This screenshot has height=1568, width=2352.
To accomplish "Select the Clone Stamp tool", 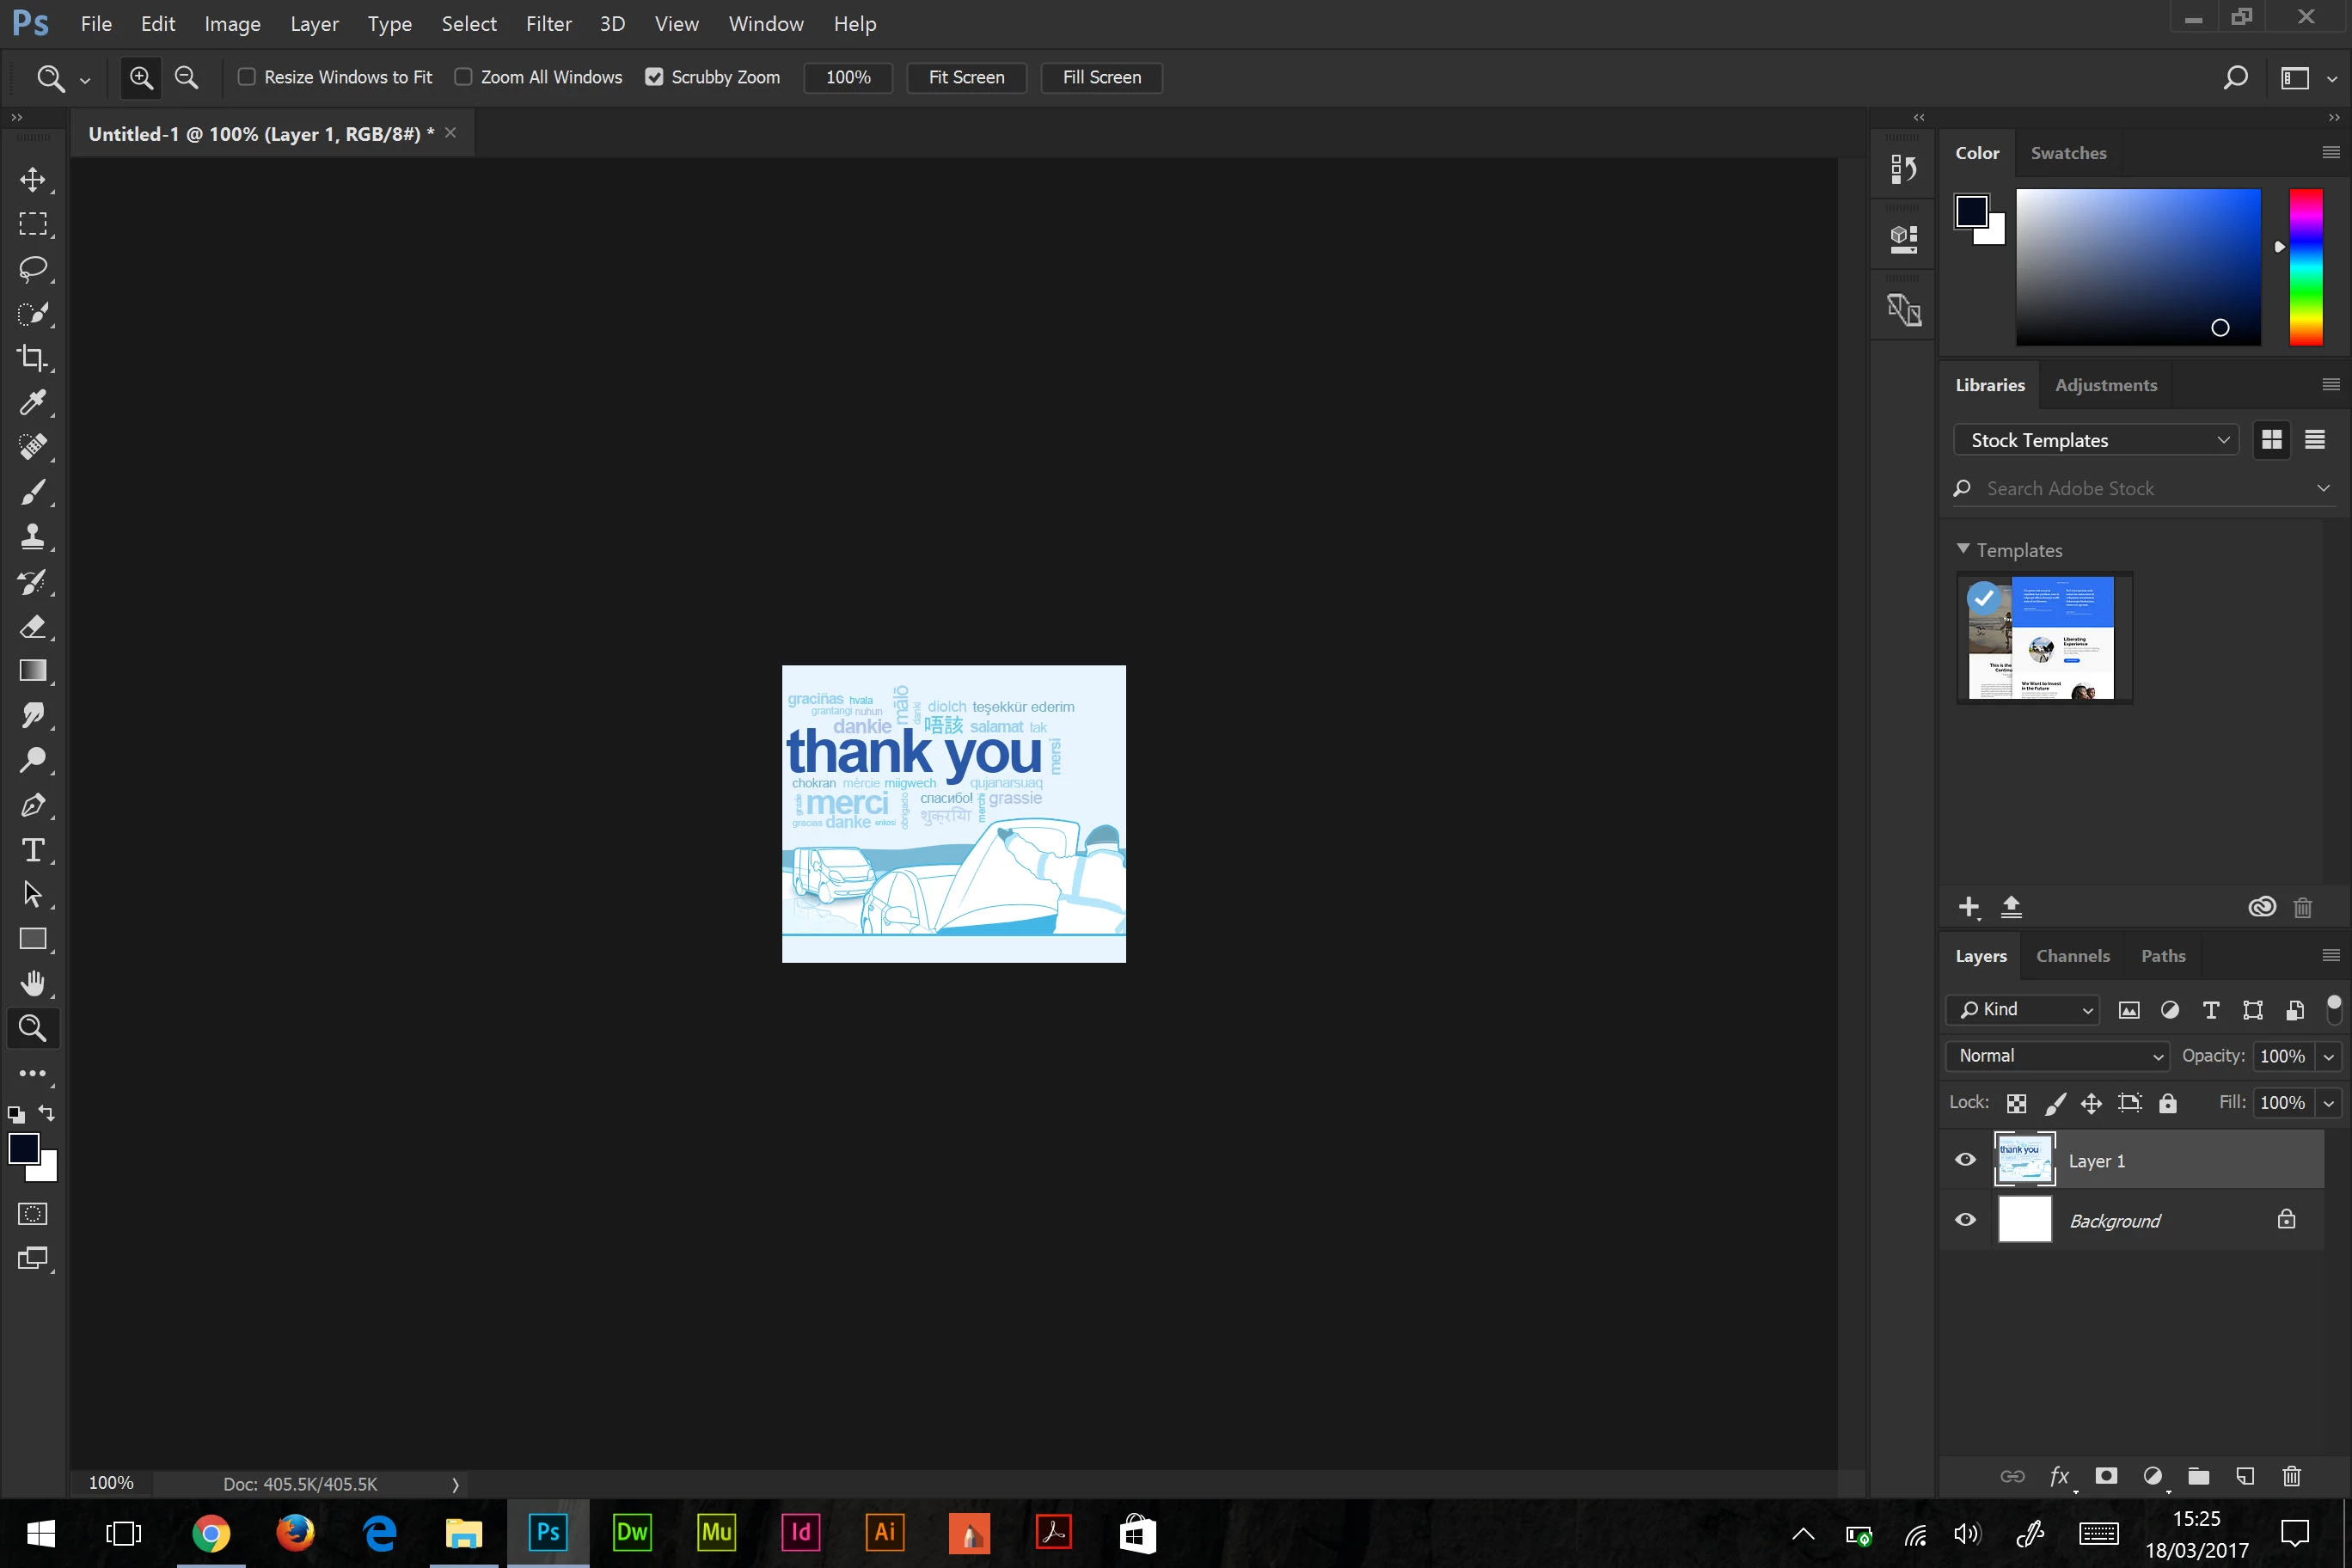I will point(32,536).
